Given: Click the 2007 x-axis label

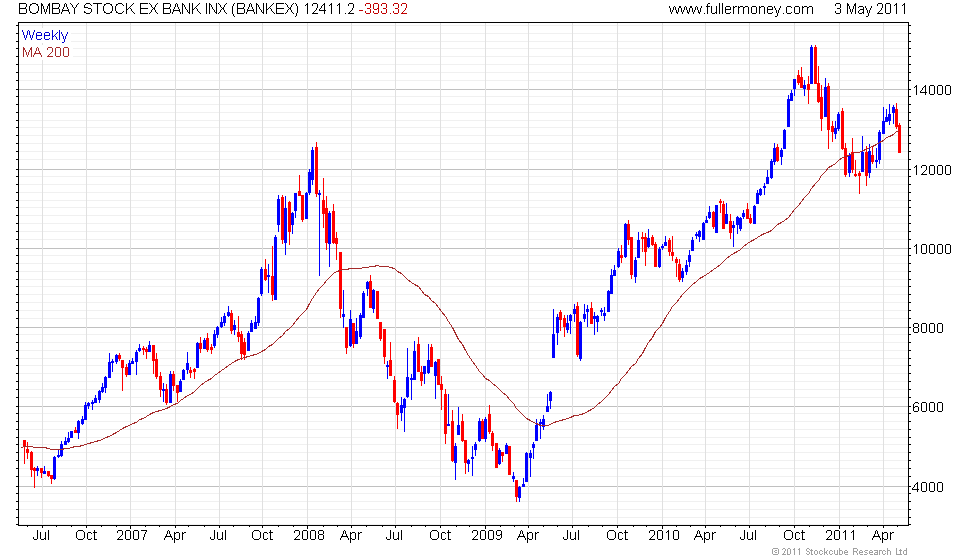Looking at the screenshot, I should pyautogui.click(x=132, y=536).
